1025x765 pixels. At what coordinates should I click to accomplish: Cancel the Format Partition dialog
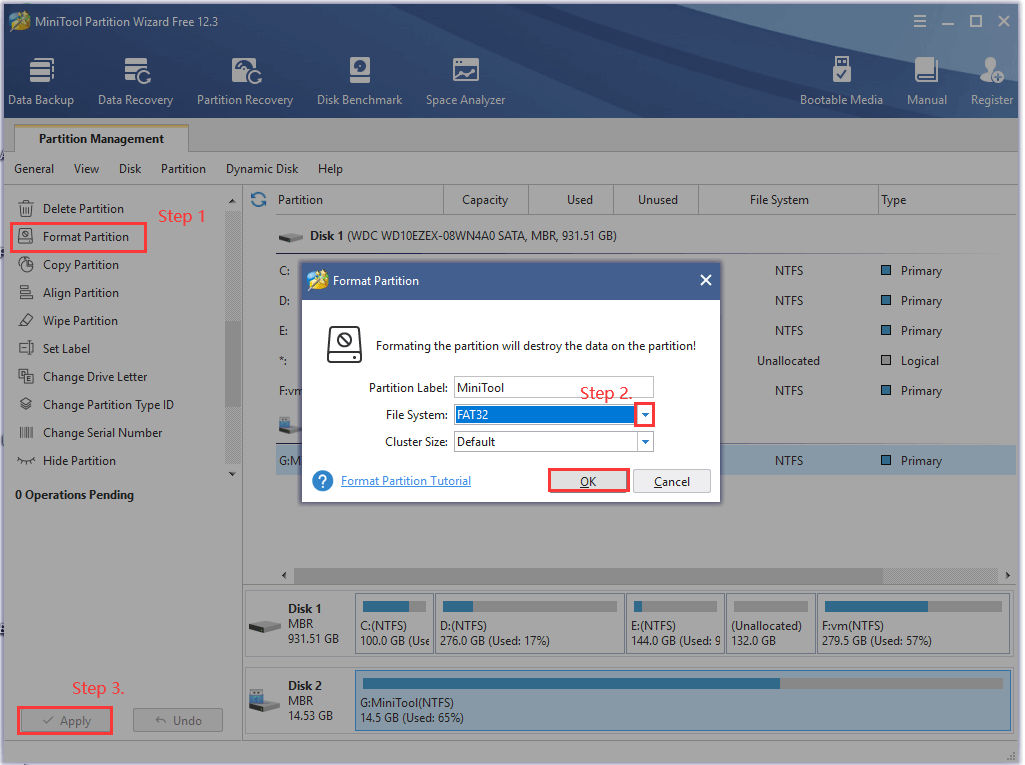pyautogui.click(x=672, y=481)
